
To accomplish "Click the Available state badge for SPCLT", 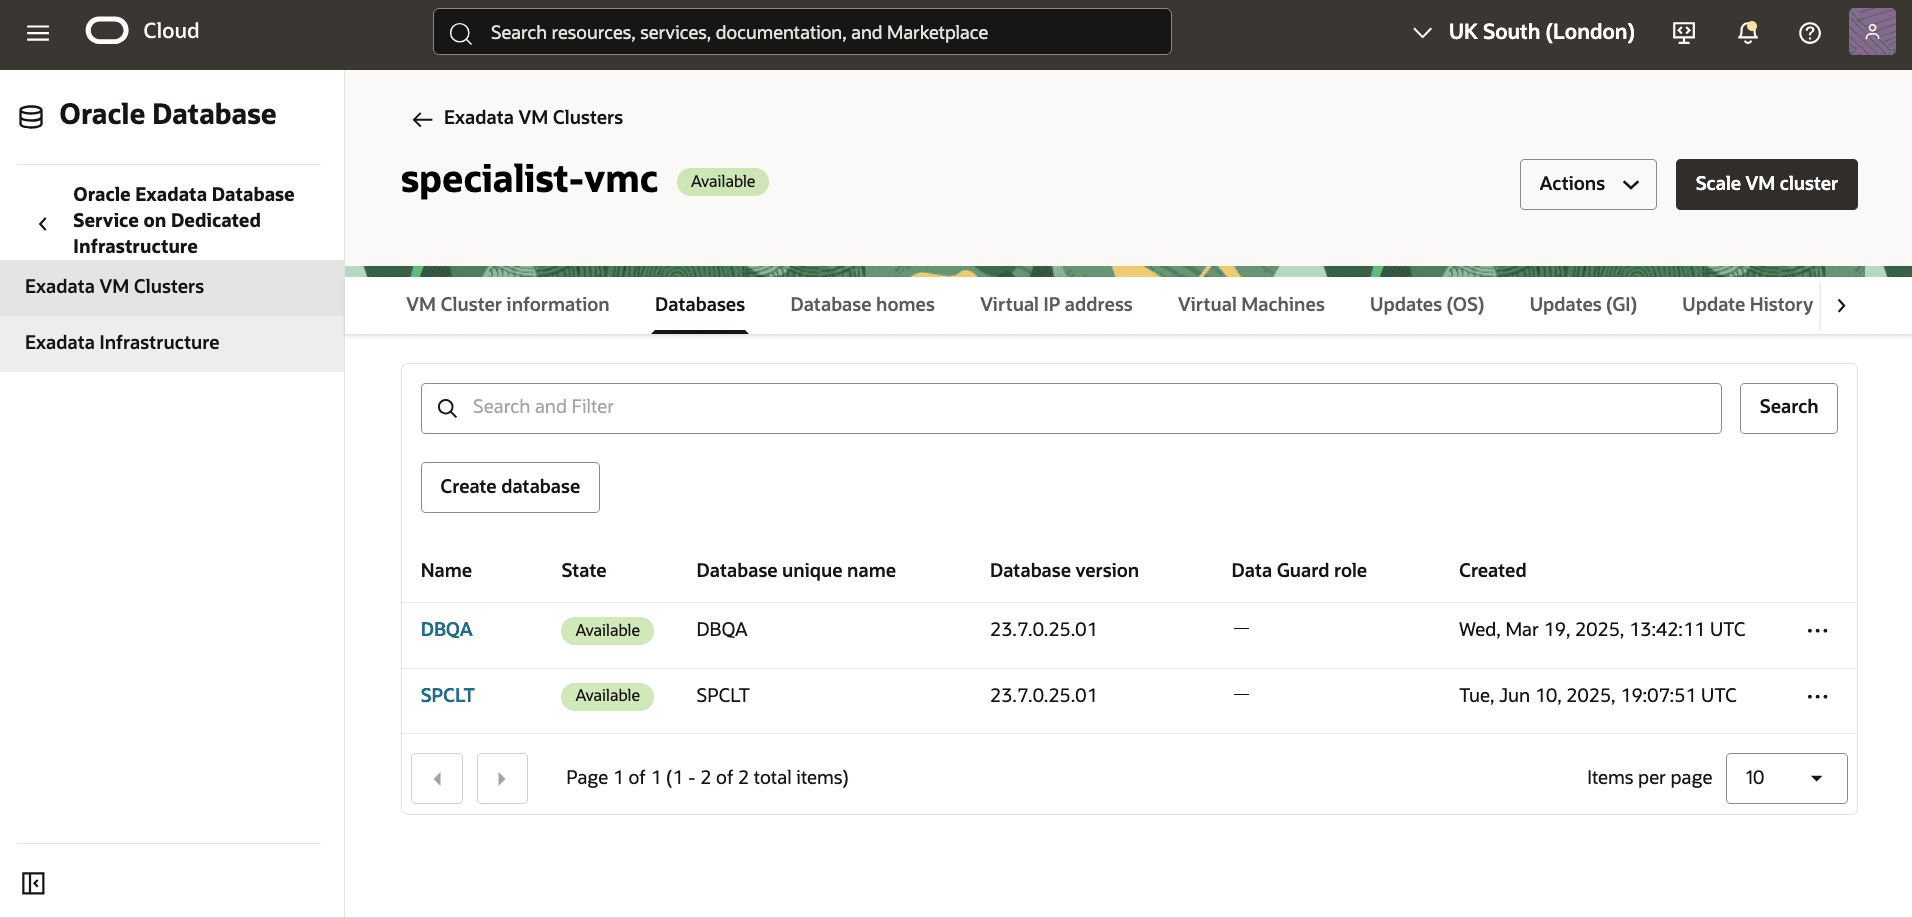I will pos(607,696).
